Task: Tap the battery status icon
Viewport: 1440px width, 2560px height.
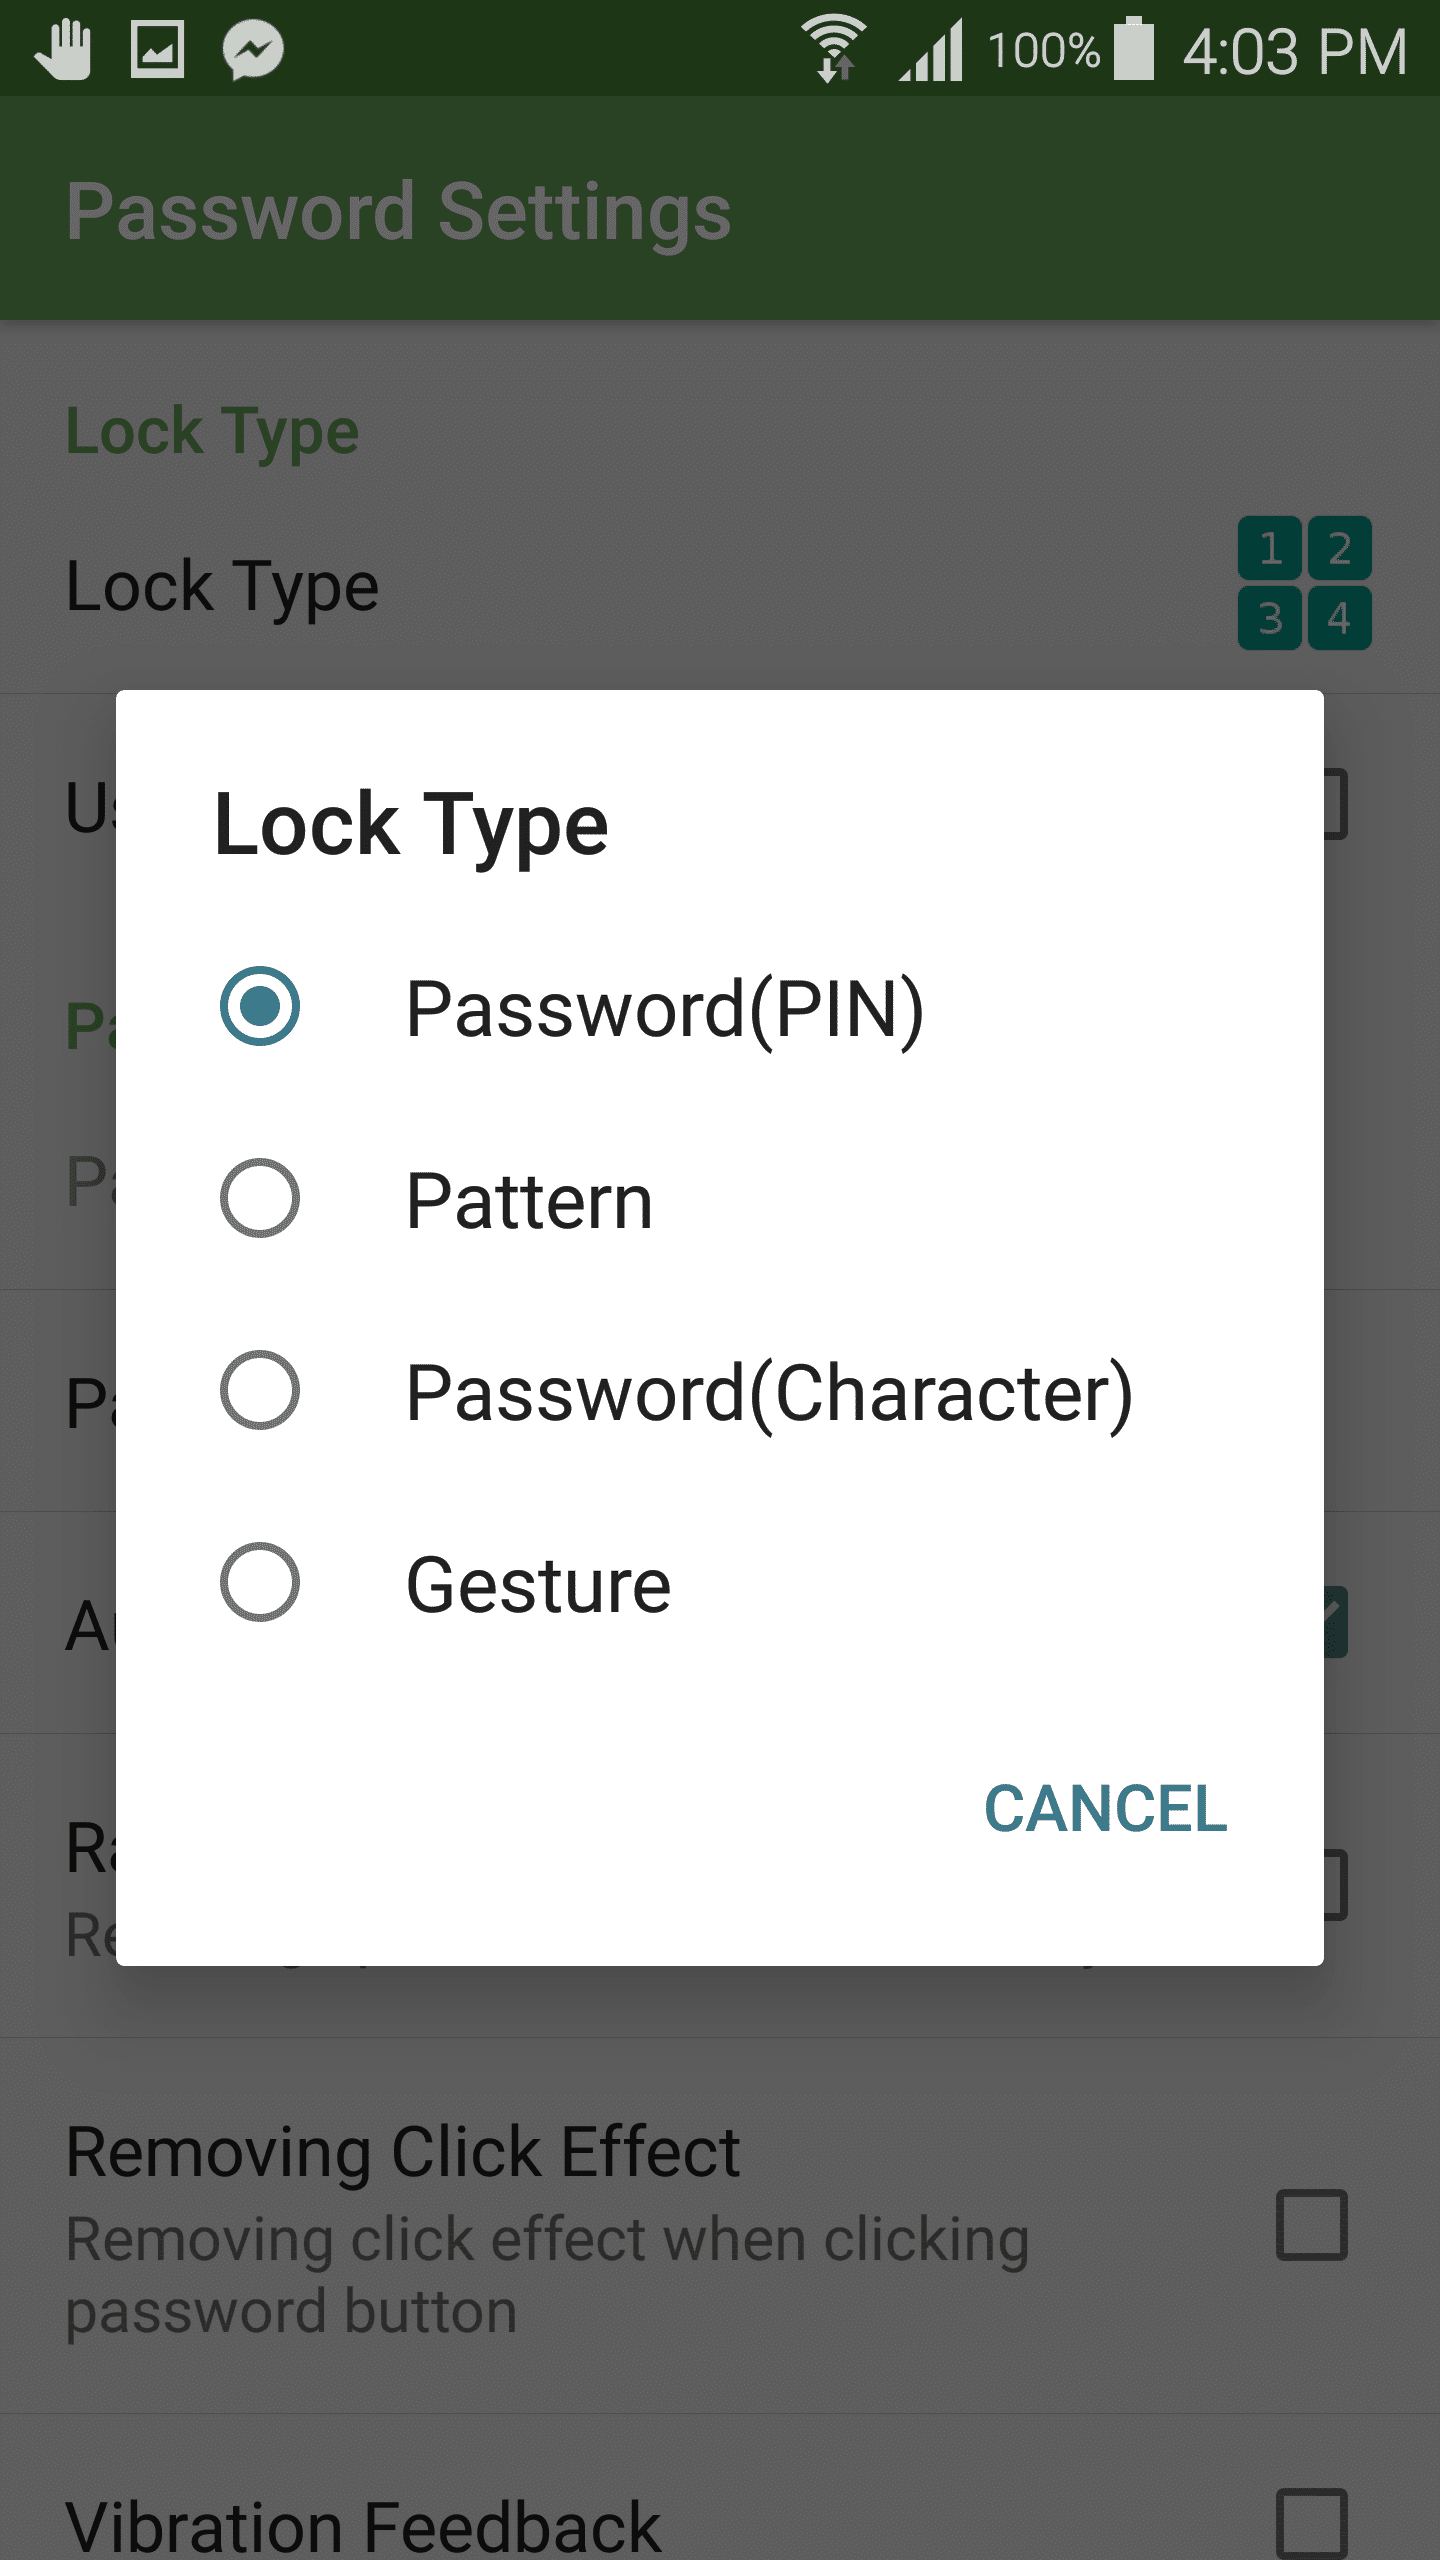Action: [1134, 49]
